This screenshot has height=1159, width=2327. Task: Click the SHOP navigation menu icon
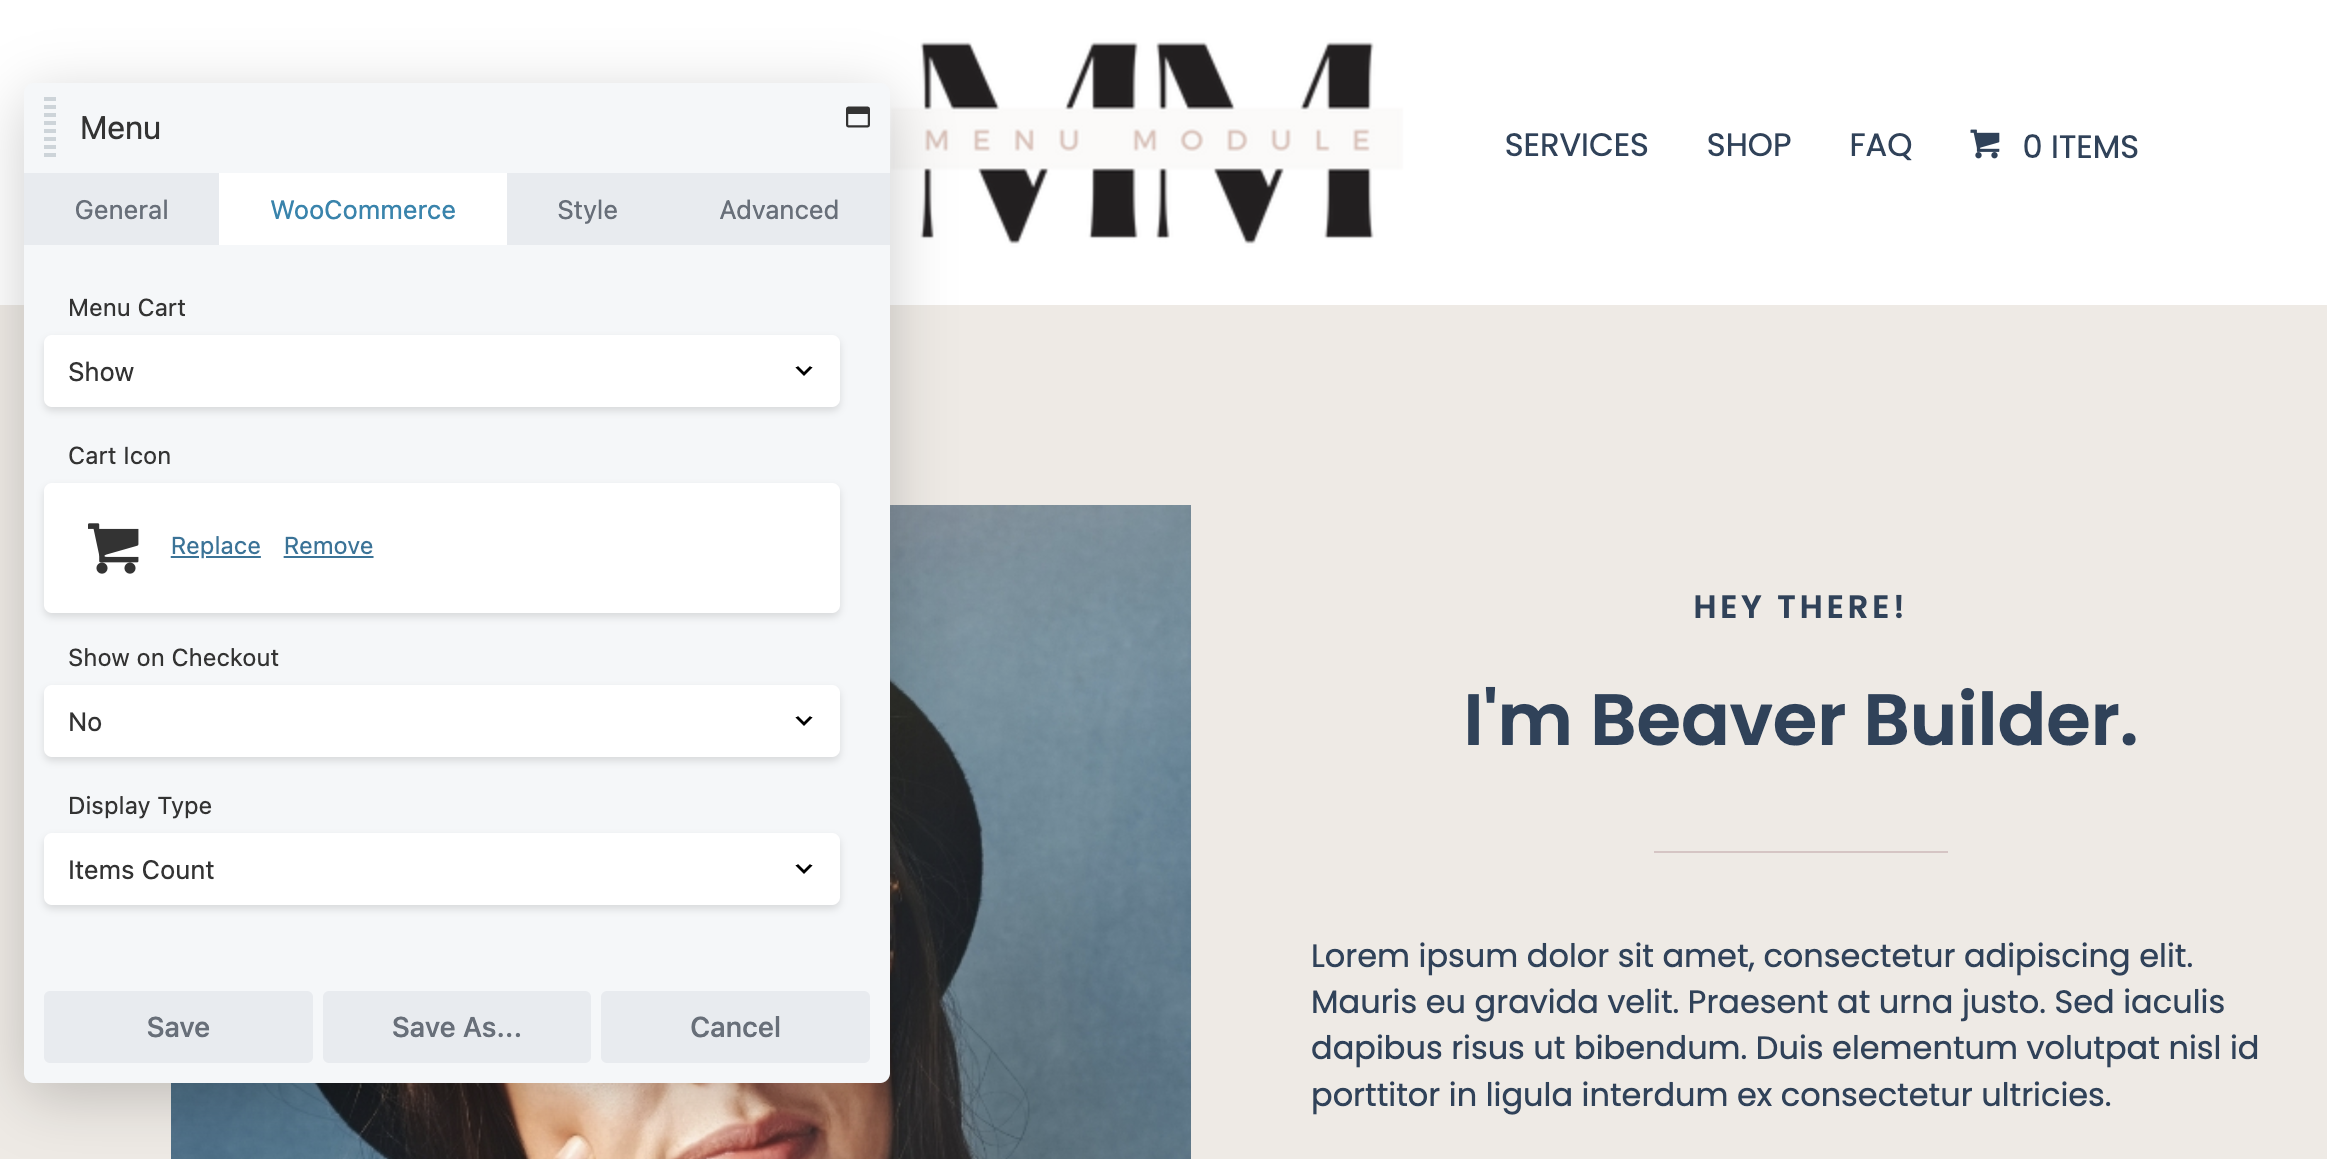pyautogui.click(x=1747, y=145)
